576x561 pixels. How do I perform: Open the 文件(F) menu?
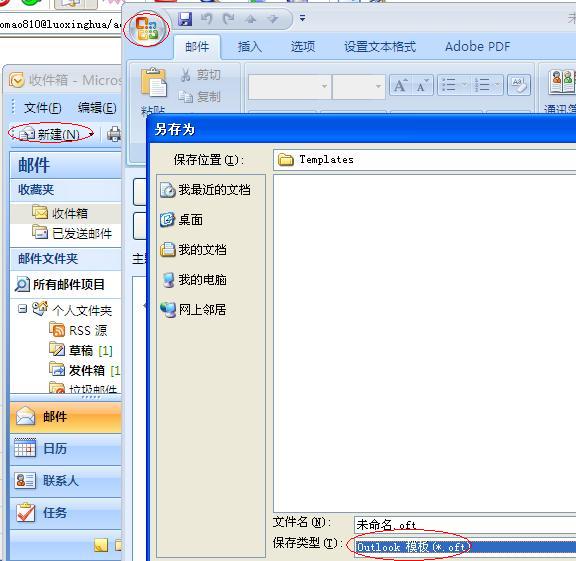(43, 108)
